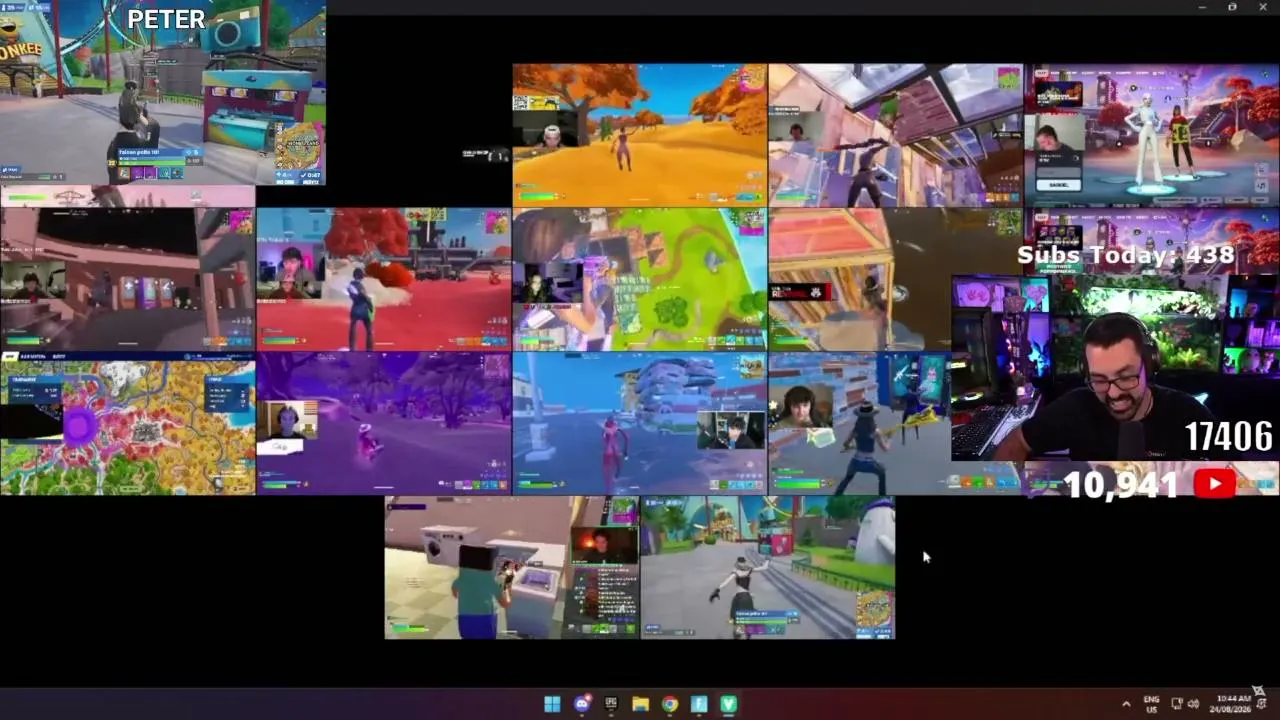
Task: Launch Epic Games from the taskbar
Action: pos(611,704)
